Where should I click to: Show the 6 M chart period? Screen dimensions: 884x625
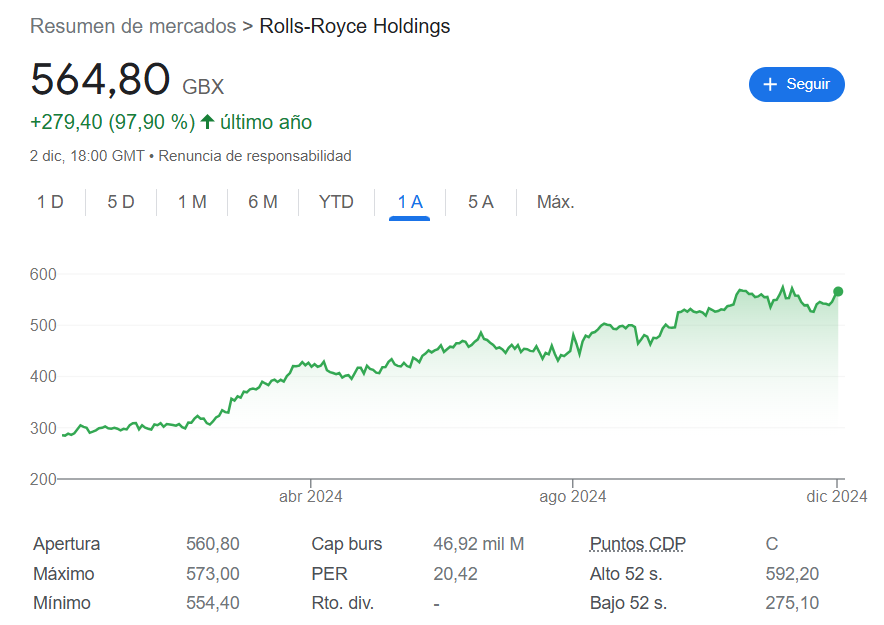click(263, 202)
